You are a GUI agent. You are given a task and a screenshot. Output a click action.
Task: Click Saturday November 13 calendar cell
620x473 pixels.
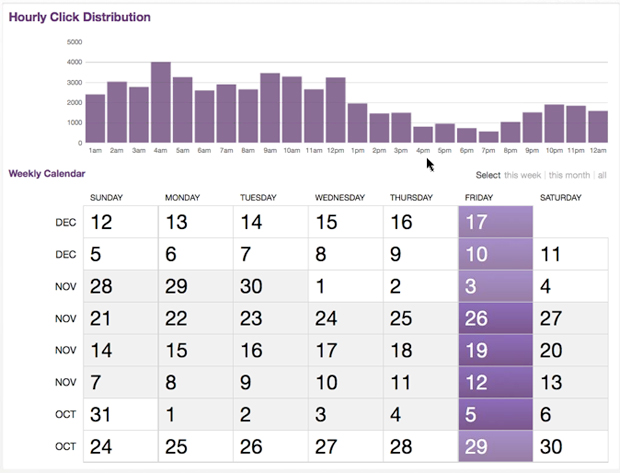click(570, 382)
